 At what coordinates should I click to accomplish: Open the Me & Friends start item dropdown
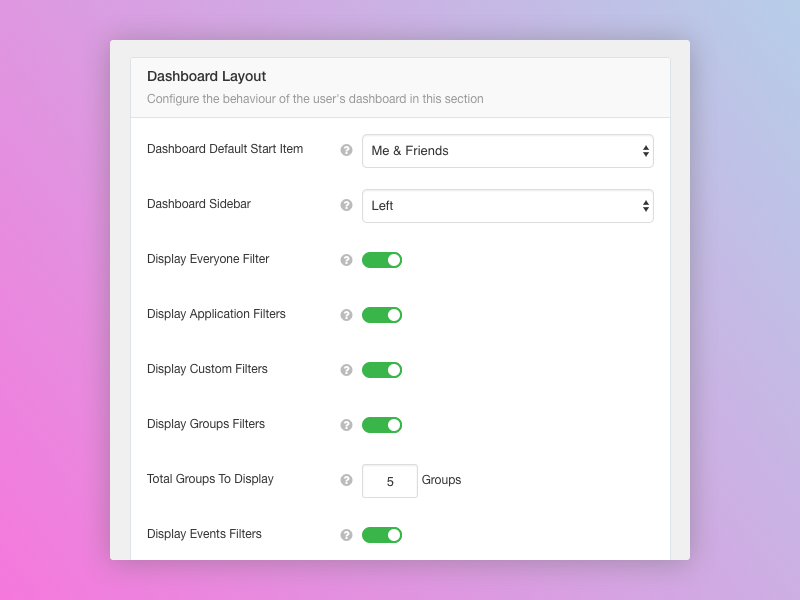click(507, 151)
